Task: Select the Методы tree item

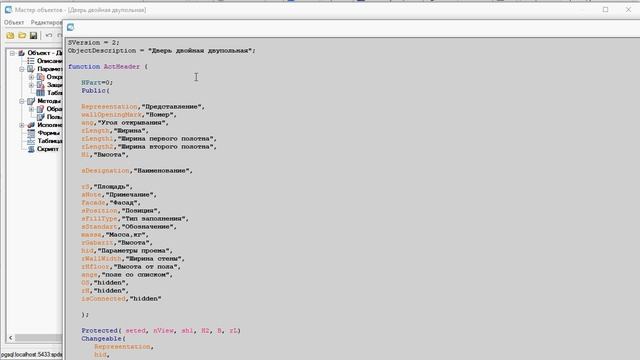Action: [49, 101]
